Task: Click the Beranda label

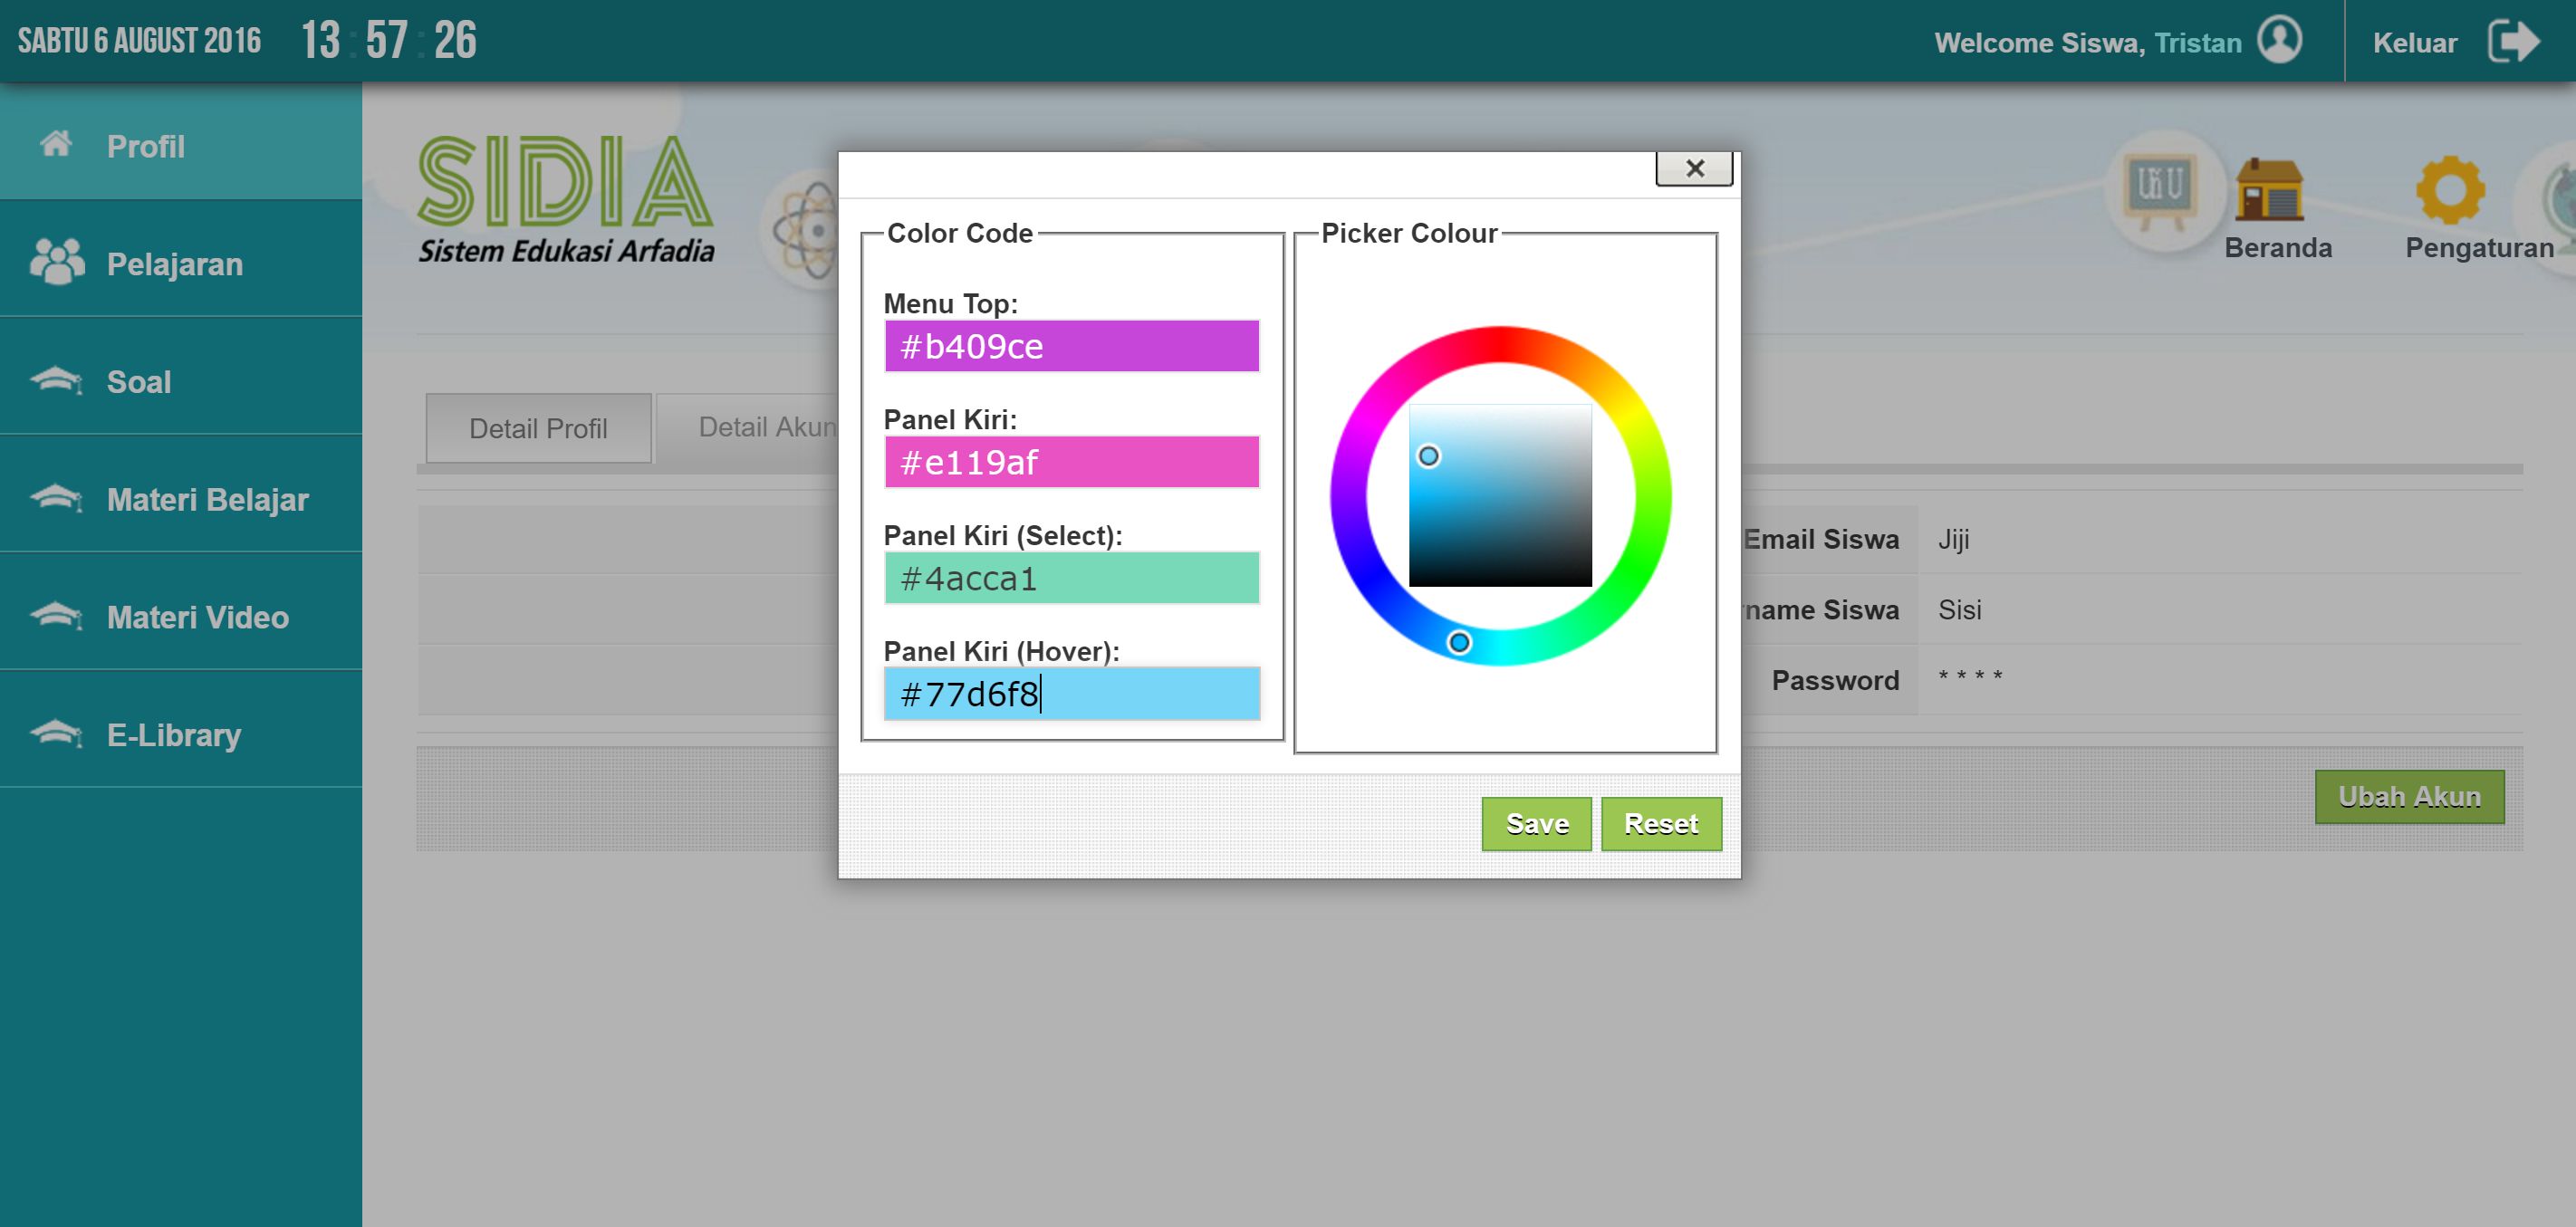Action: (2278, 248)
